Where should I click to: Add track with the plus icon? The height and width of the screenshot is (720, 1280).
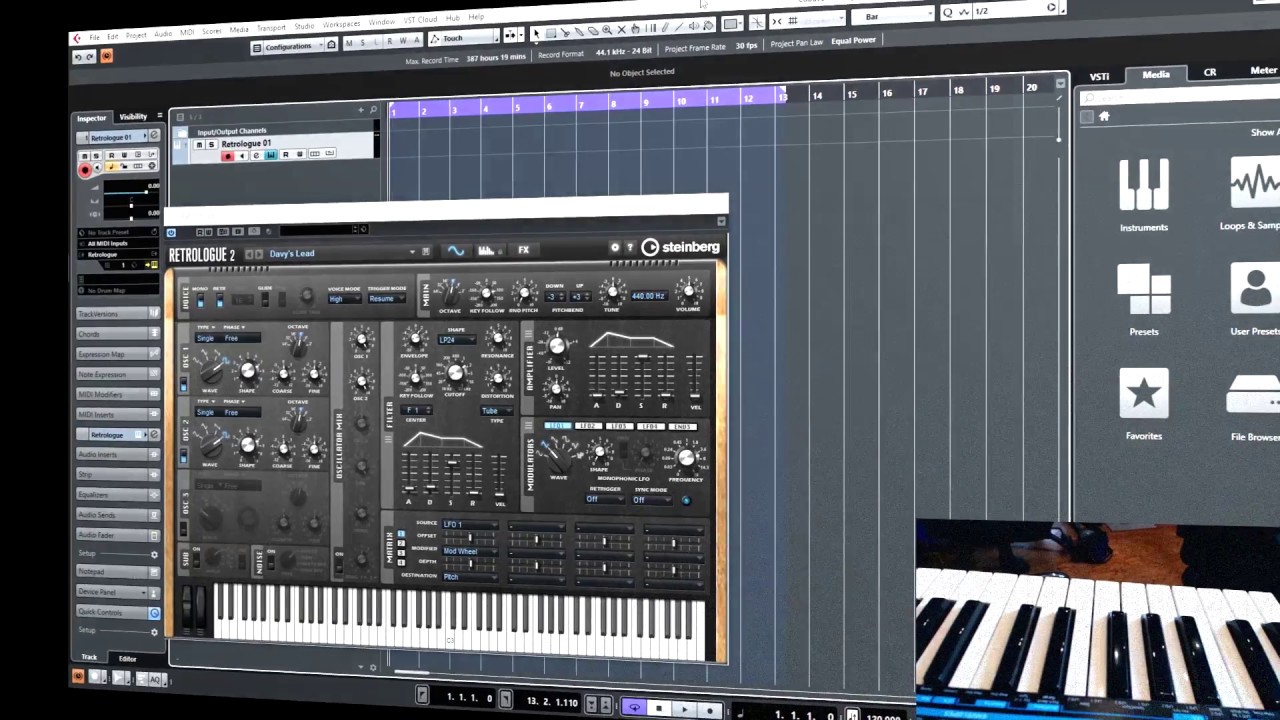[361, 110]
